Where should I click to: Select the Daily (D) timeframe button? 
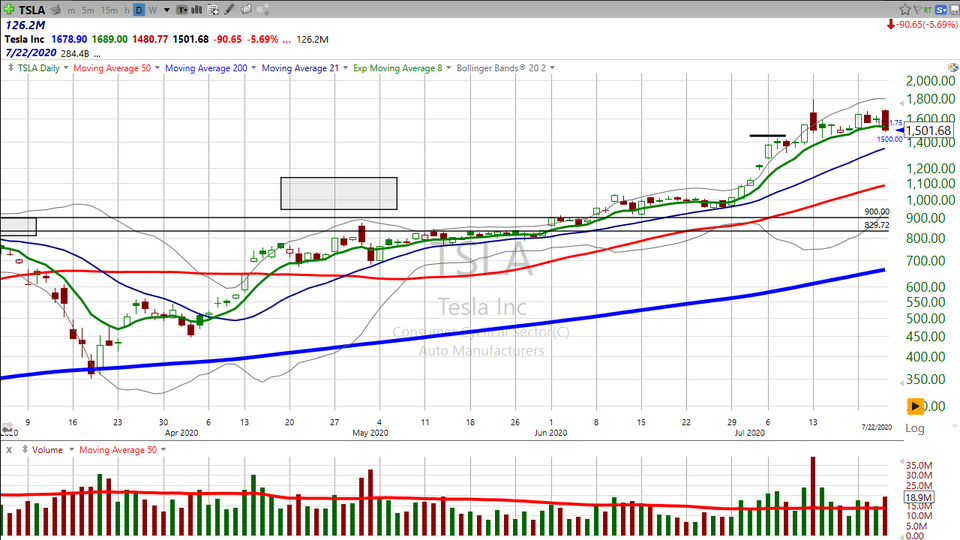click(x=139, y=10)
